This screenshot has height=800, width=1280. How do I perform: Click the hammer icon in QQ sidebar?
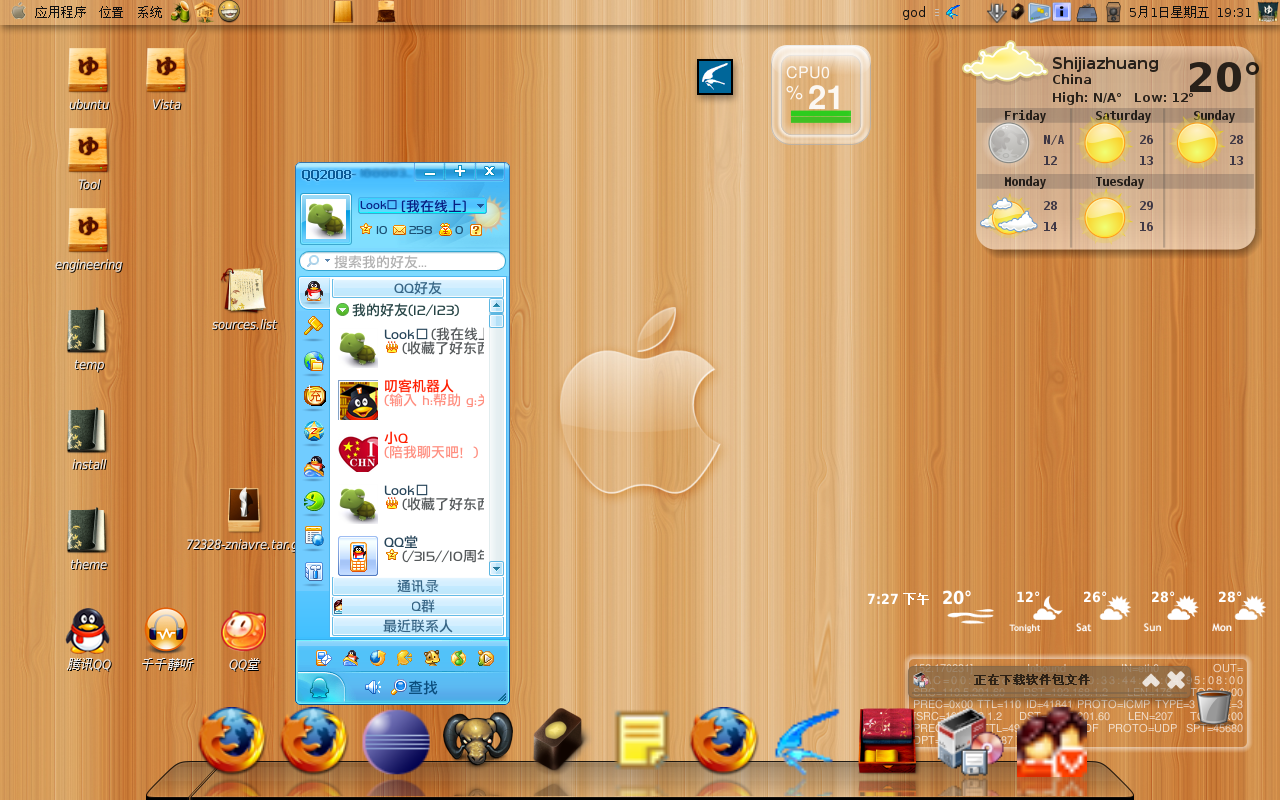[x=314, y=326]
